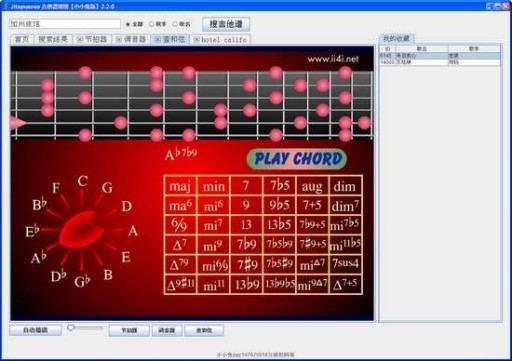The image size is (512, 361).
Task: Select root note B♭ on the wheel
Action: [39, 204]
